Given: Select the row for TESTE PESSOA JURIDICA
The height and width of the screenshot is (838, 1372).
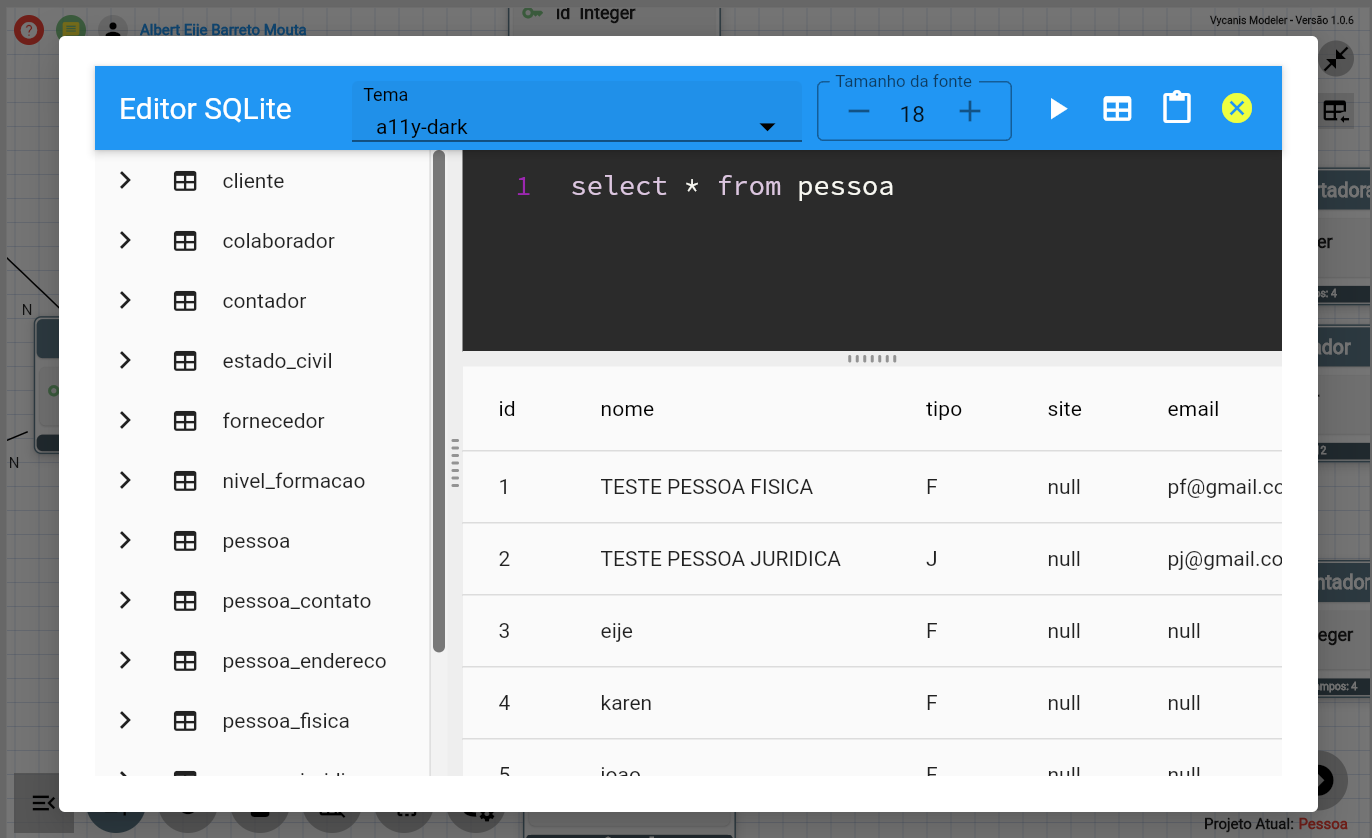Looking at the screenshot, I should tap(720, 559).
